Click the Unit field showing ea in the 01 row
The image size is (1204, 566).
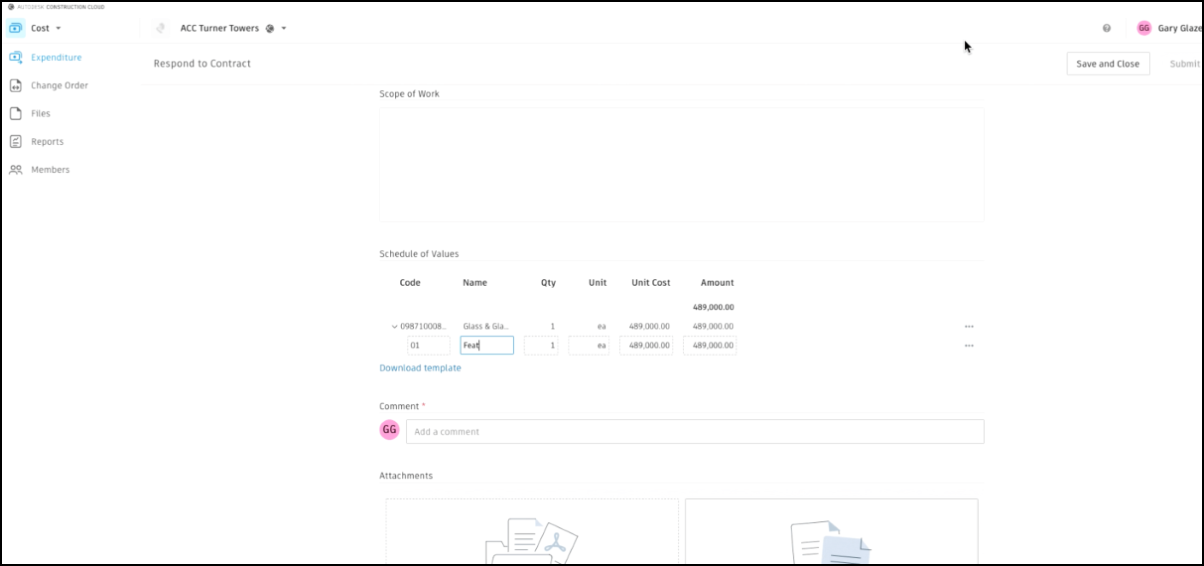tap(589, 345)
